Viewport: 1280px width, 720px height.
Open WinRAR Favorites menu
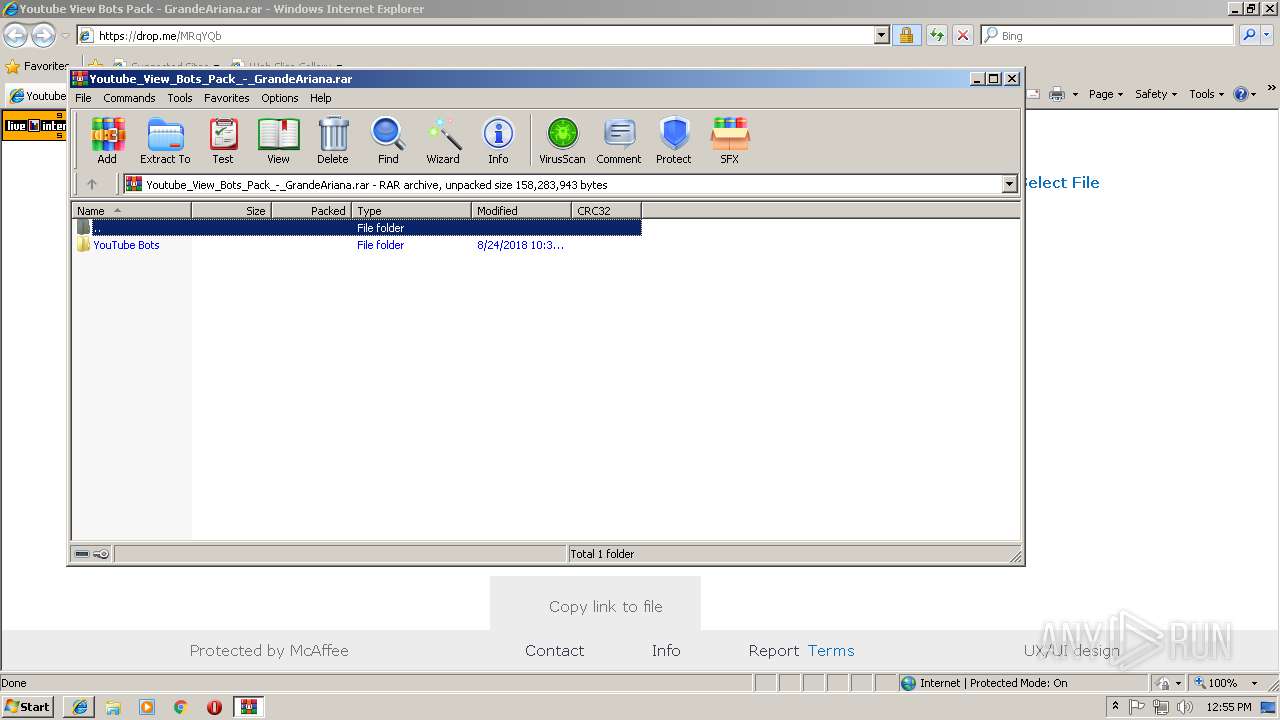pos(227,98)
